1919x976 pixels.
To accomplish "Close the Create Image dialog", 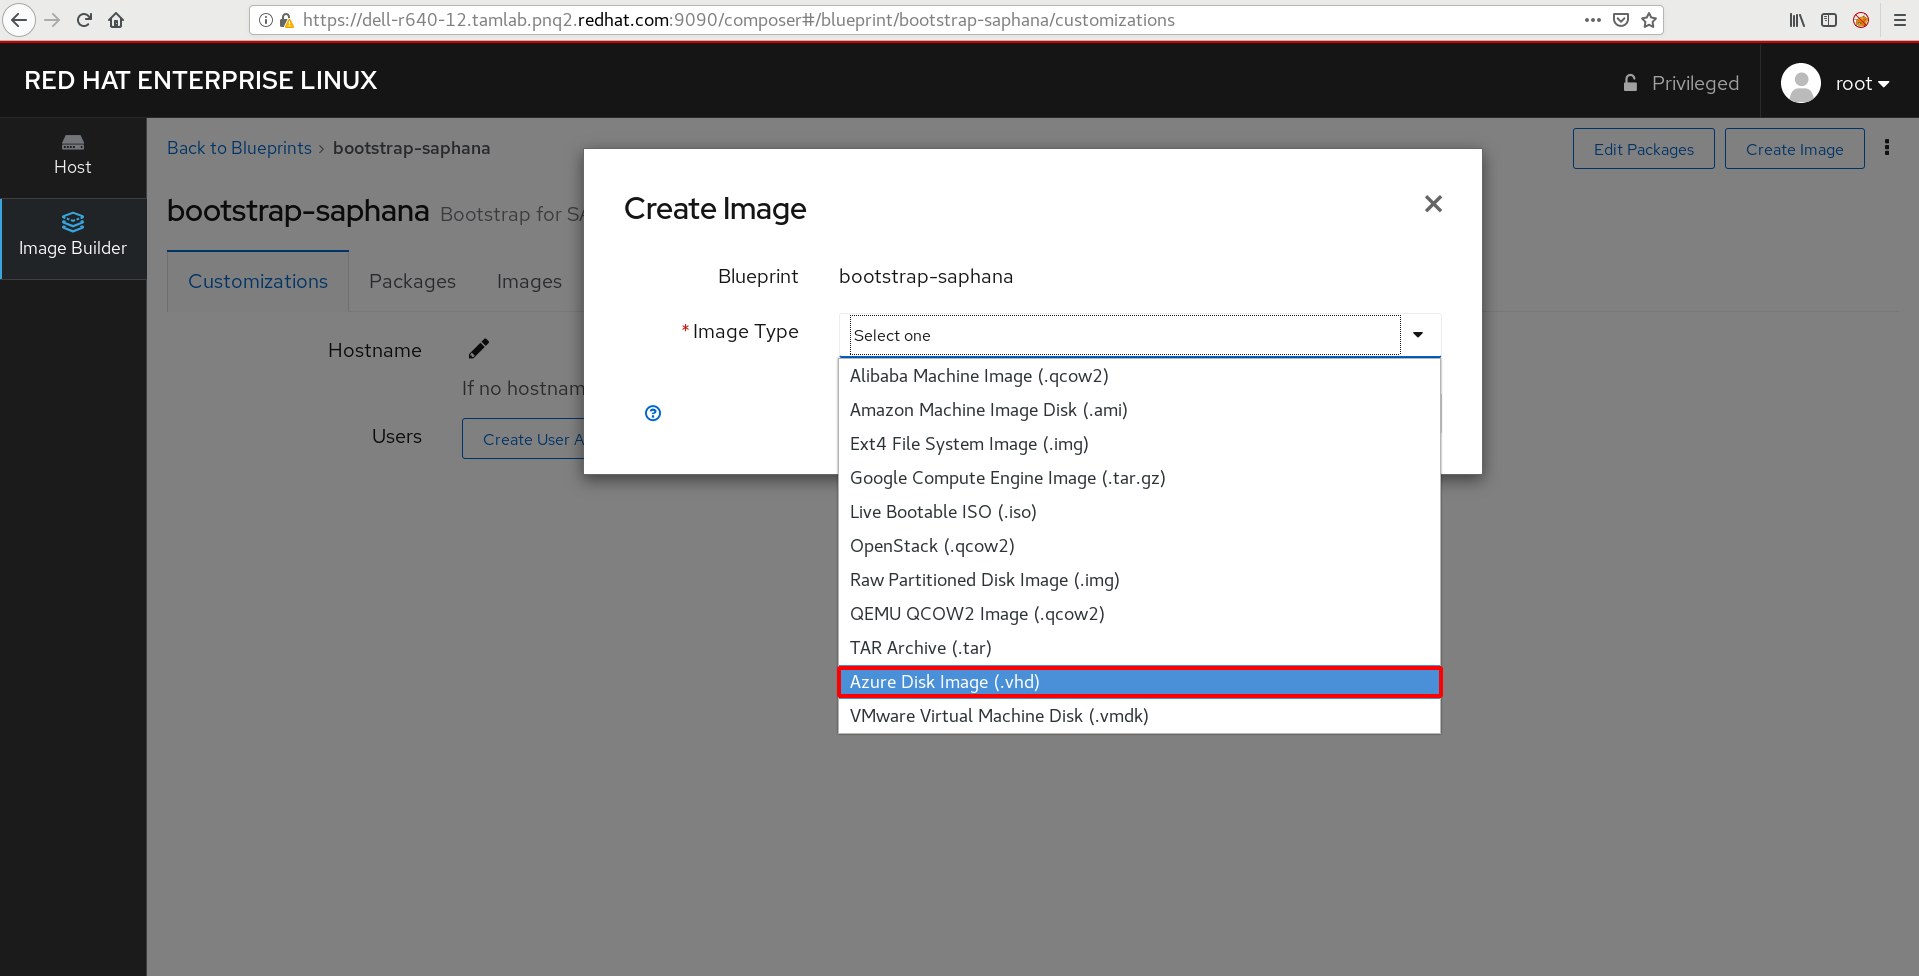I will (1433, 204).
